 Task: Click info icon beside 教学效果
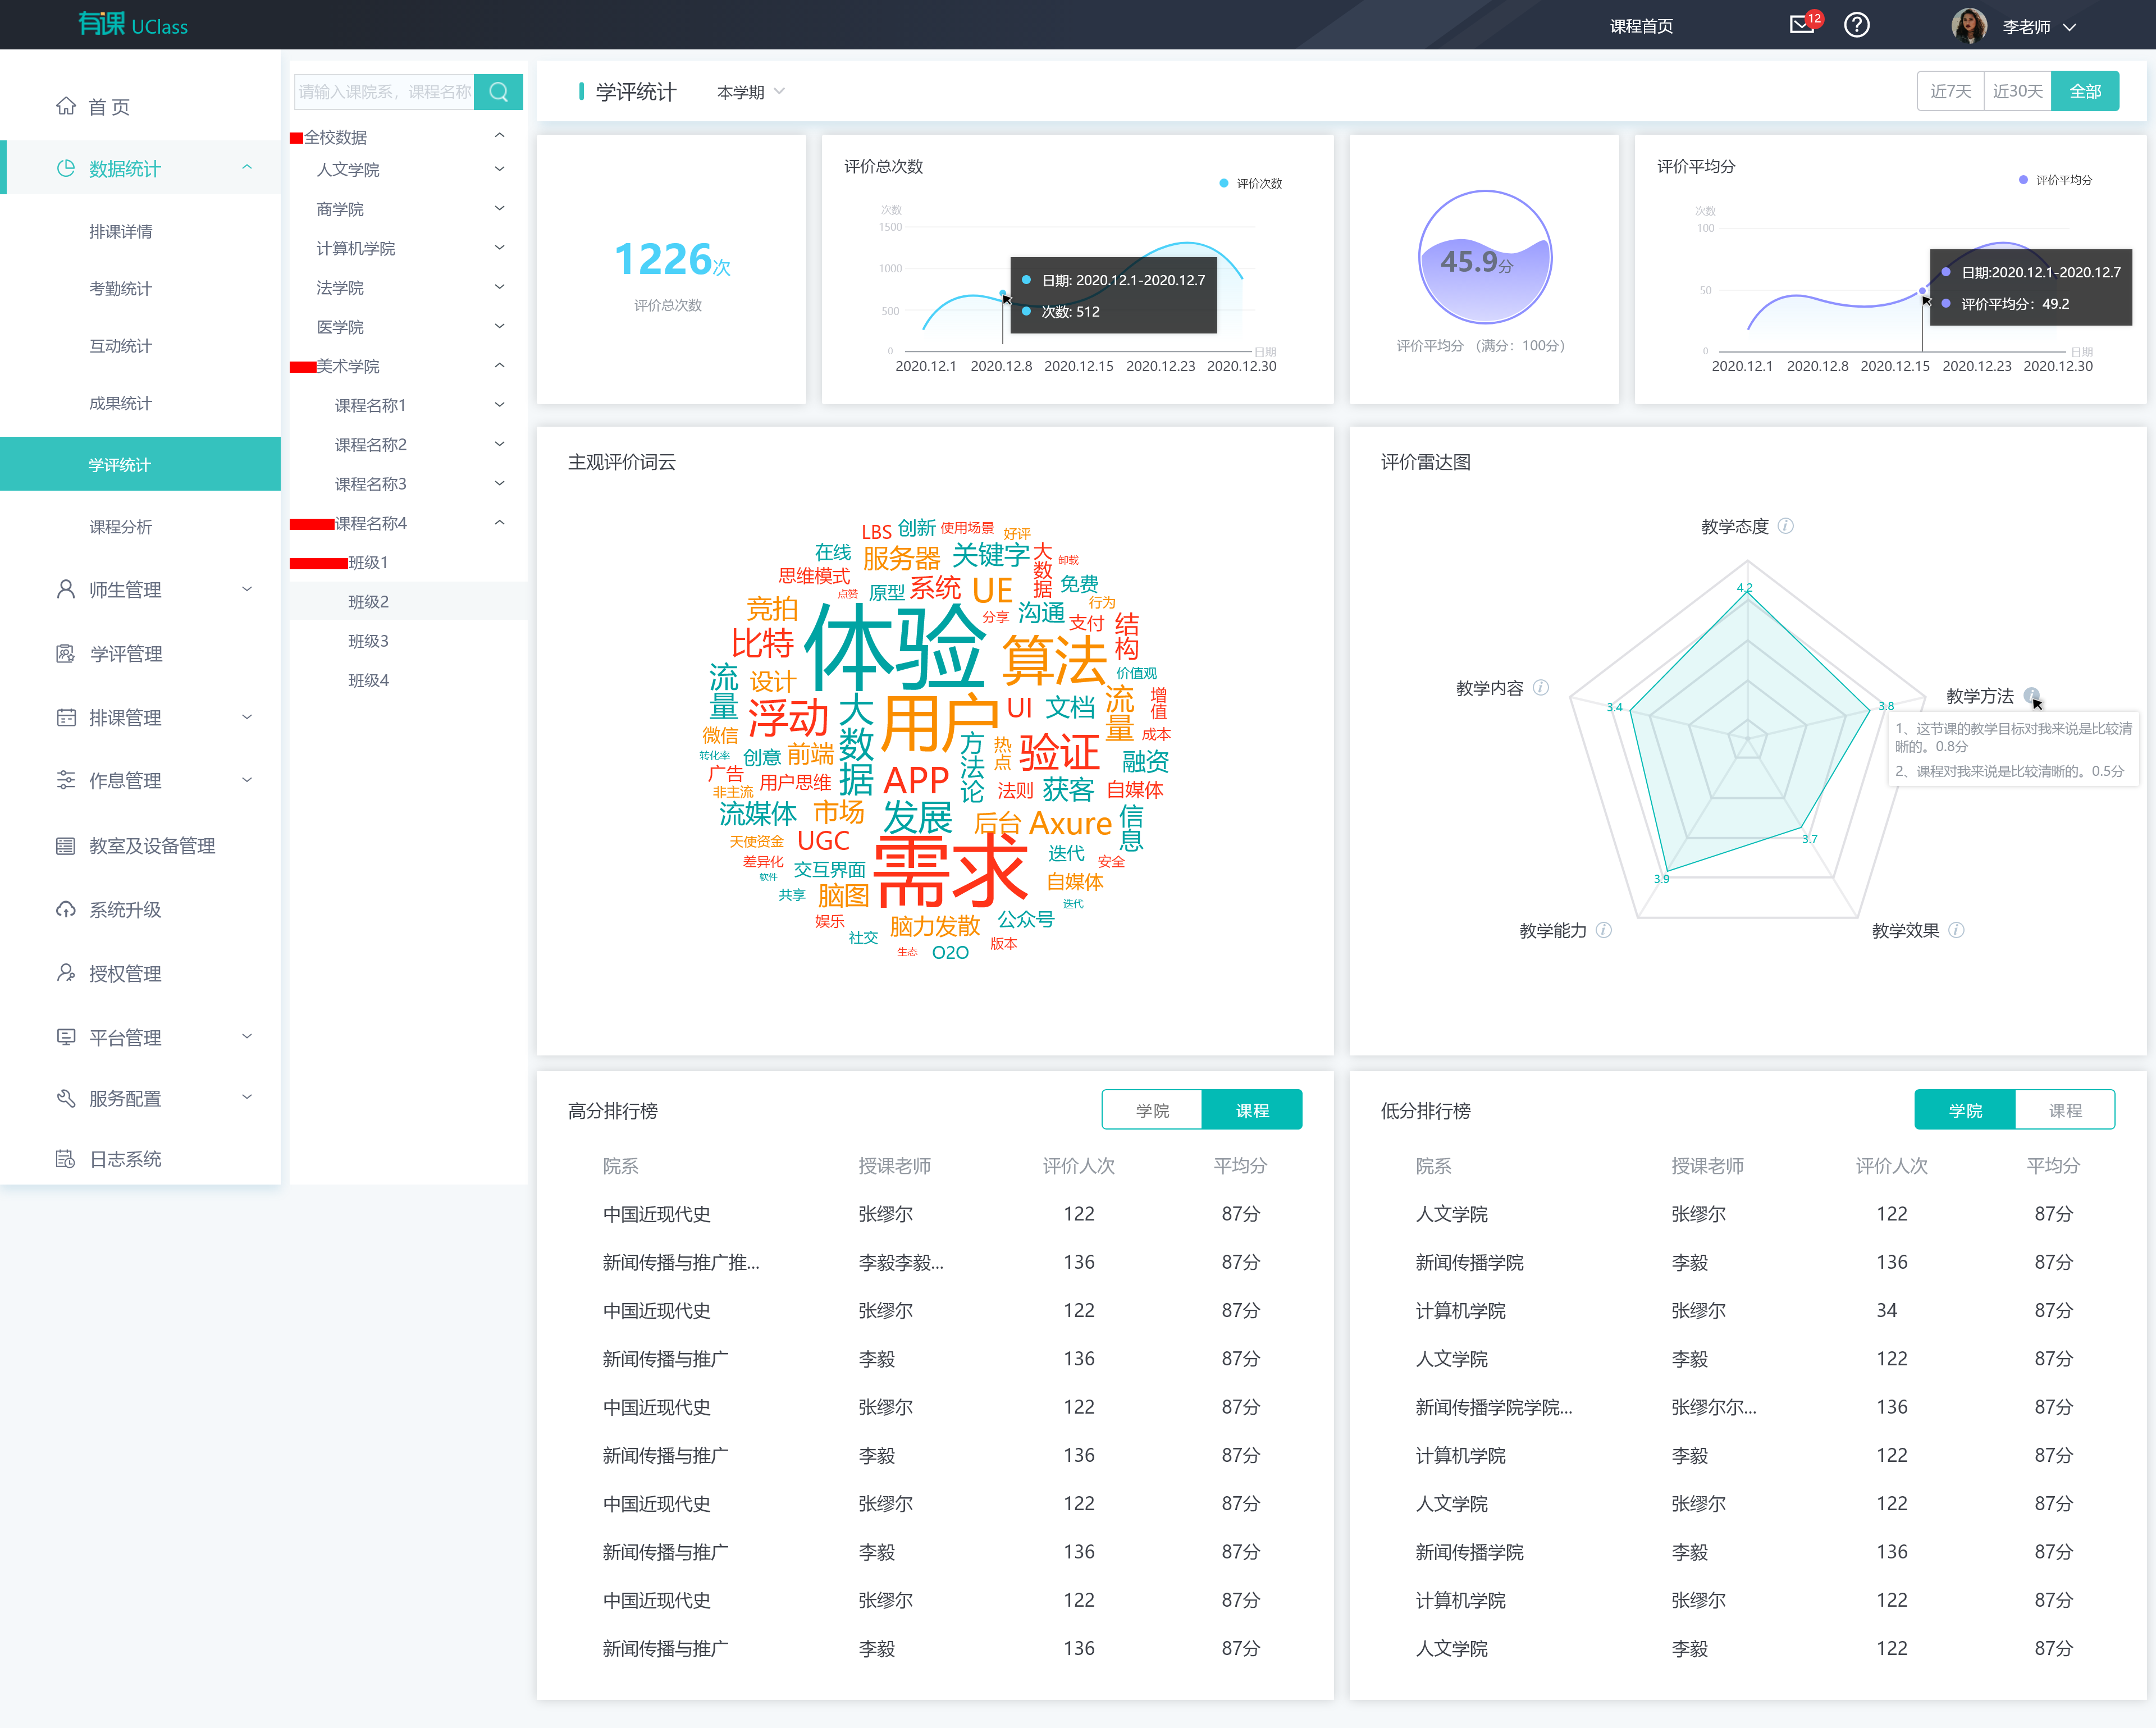(1957, 930)
